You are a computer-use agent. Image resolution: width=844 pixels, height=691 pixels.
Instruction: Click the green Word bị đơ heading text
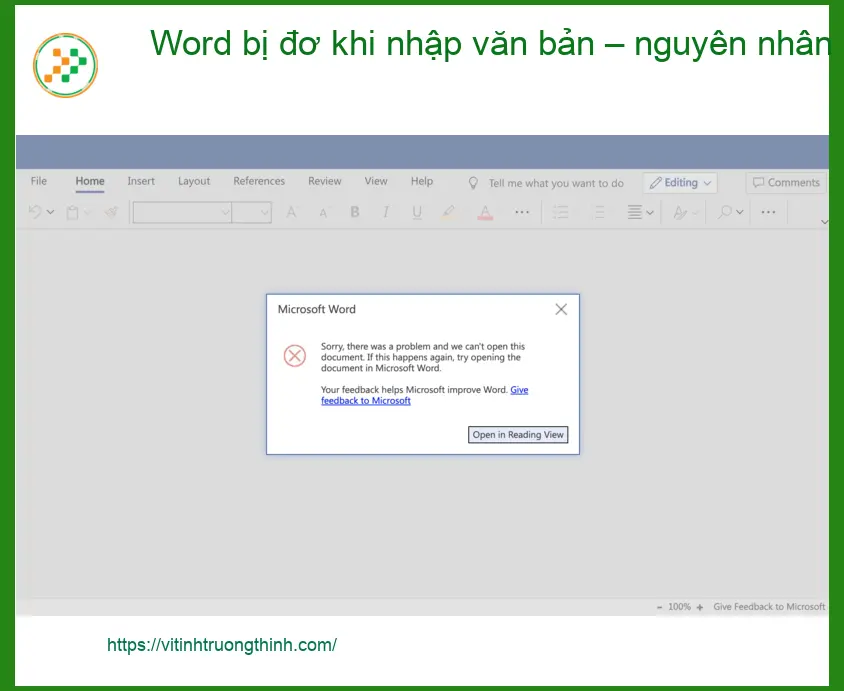coord(489,44)
